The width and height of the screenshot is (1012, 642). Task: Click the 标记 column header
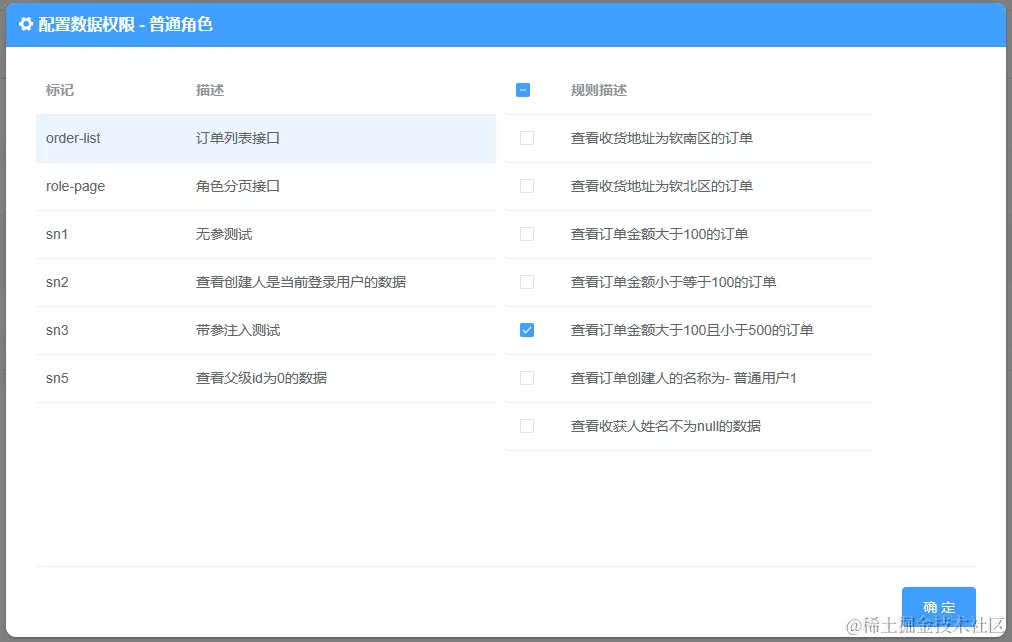pyautogui.click(x=59, y=90)
